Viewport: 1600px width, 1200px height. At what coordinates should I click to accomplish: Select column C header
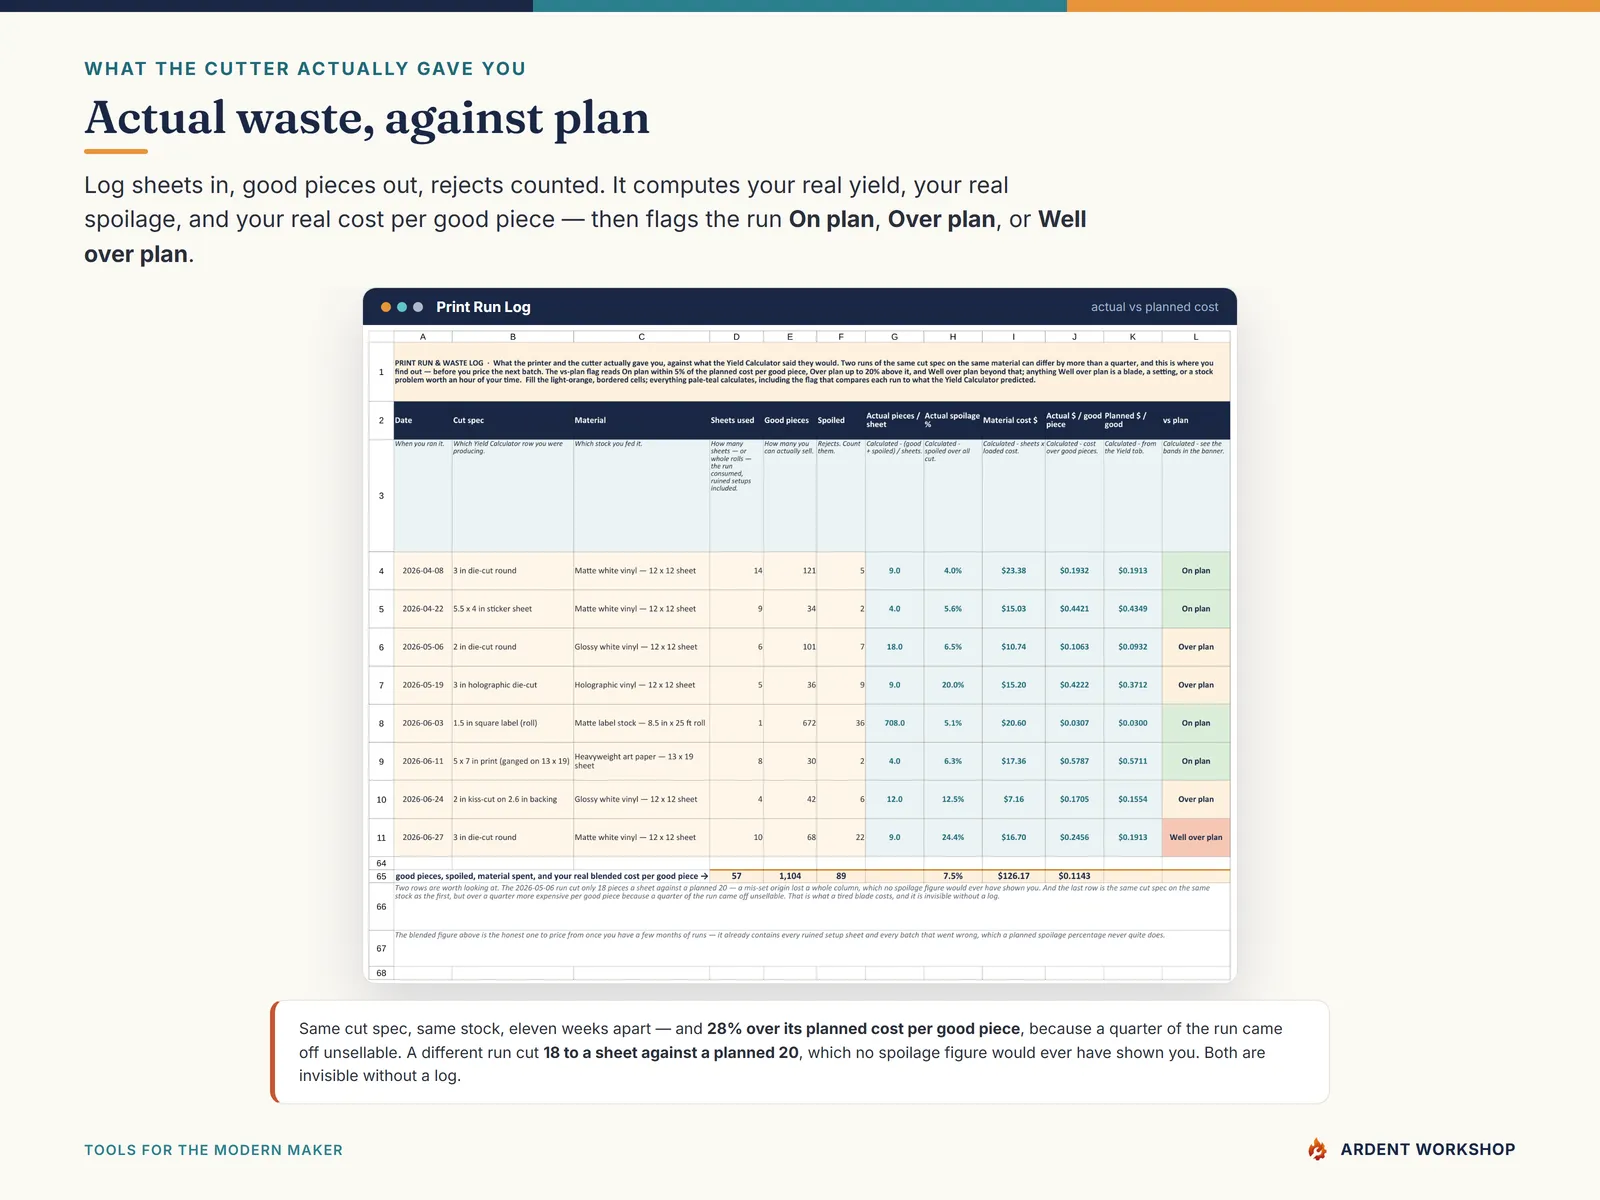641,337
